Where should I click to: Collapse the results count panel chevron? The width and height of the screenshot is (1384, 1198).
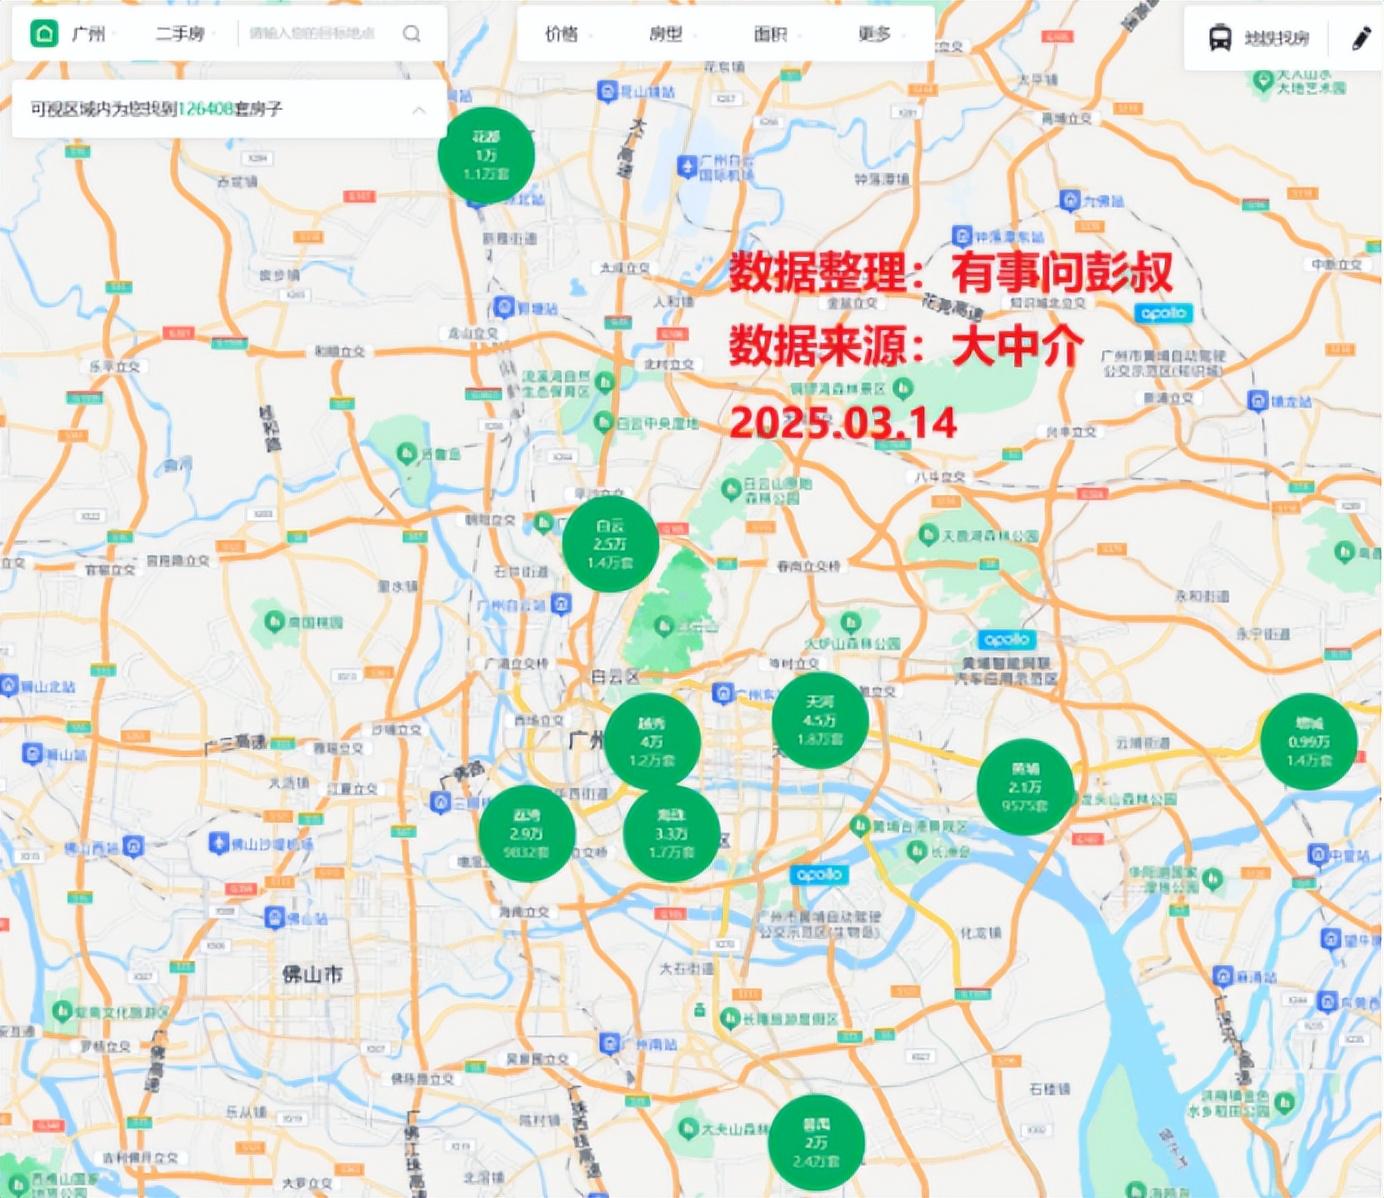coord(419,110)
